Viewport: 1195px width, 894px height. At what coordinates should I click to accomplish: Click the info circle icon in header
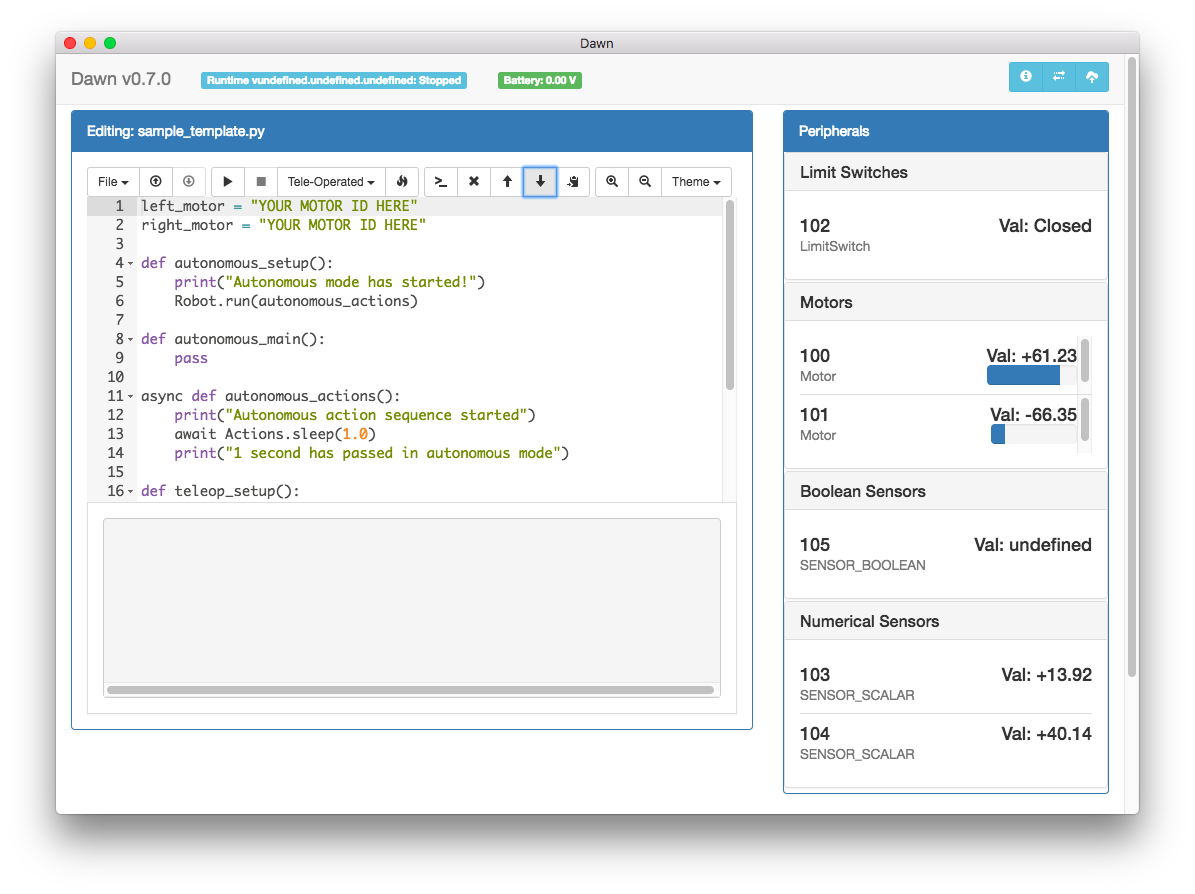pyautogui.click(x=1025, y=77)
